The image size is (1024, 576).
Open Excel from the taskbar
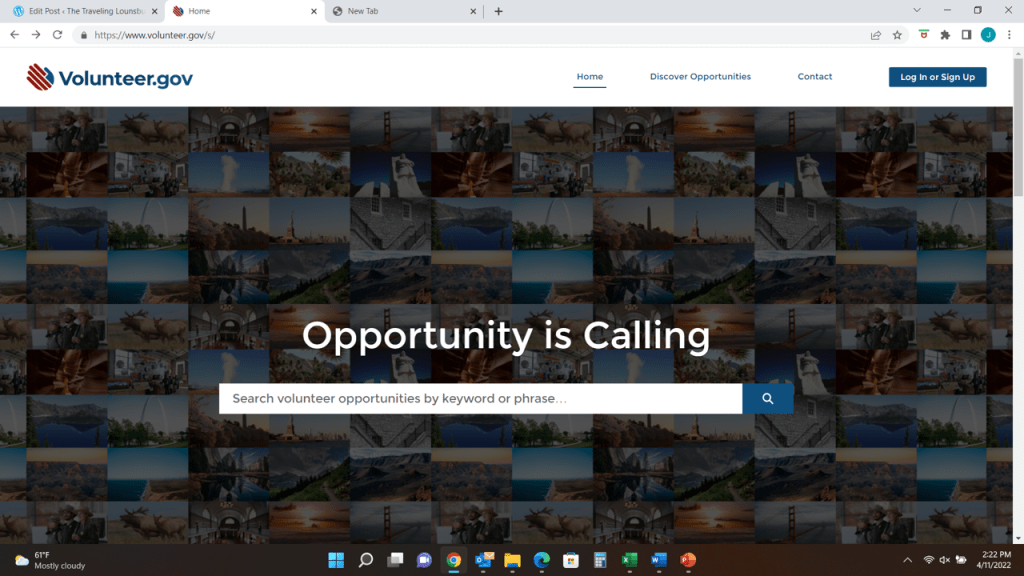point(630,560)
